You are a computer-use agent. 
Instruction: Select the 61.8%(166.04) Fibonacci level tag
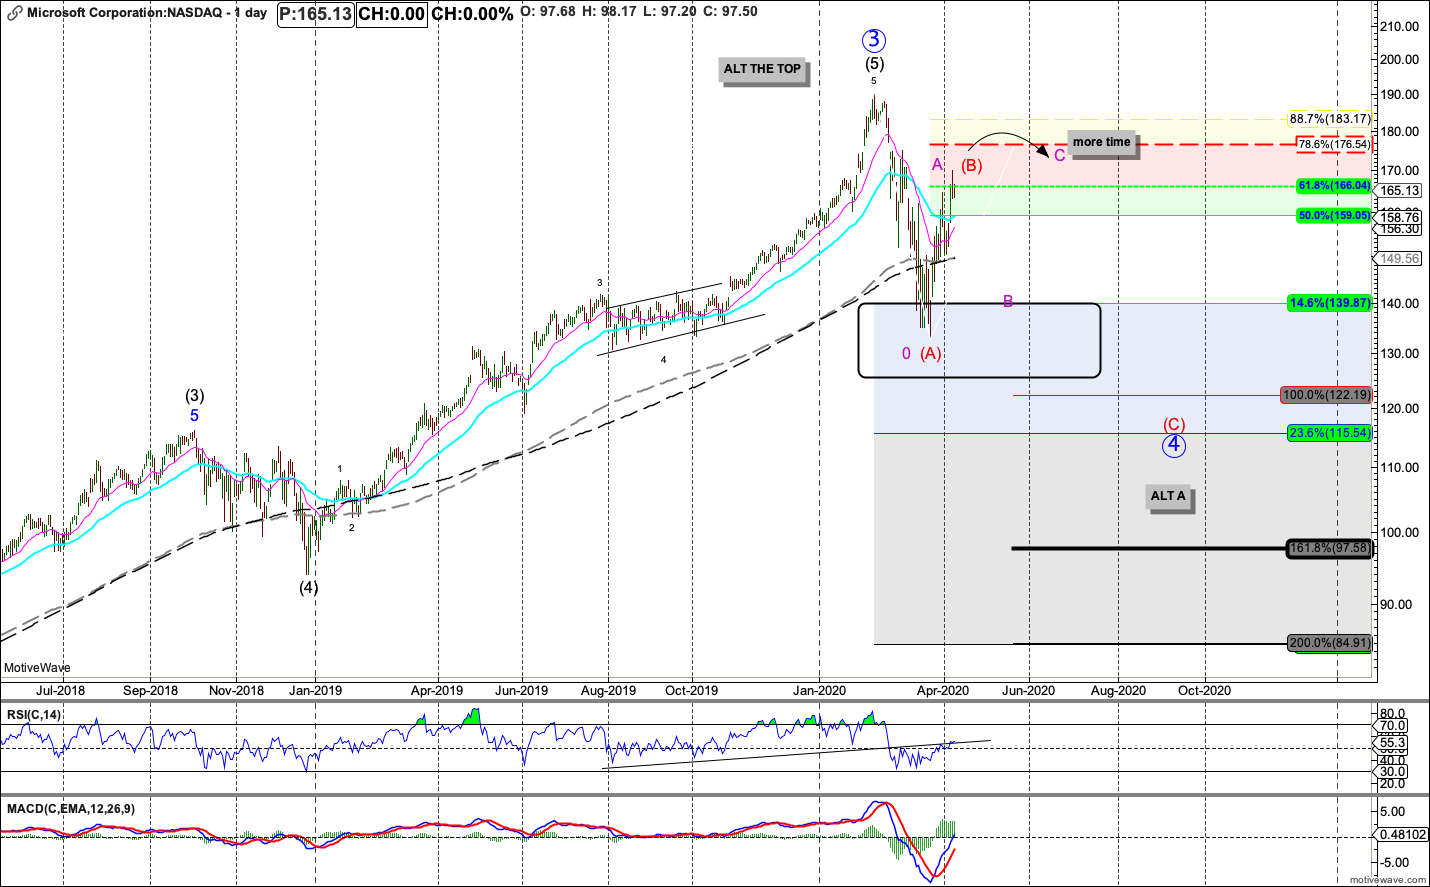coord(1334,186)
